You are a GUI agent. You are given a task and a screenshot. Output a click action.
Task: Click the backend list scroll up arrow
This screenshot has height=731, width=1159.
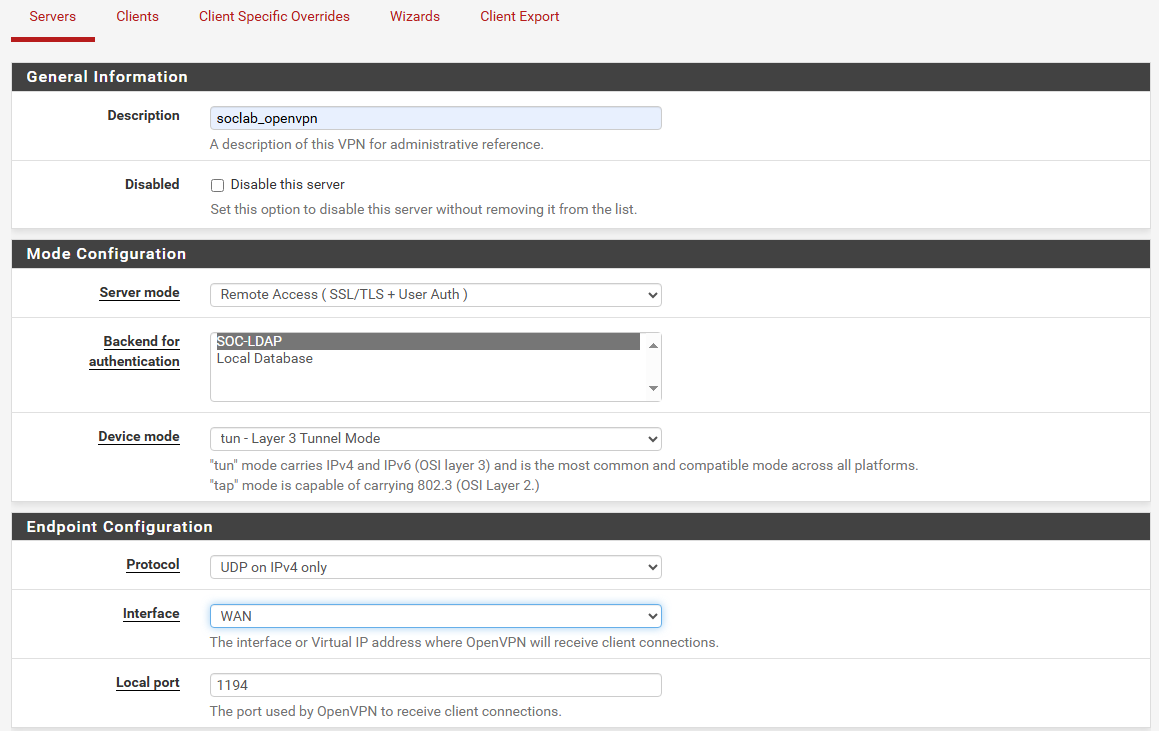[x=653, y=345]
